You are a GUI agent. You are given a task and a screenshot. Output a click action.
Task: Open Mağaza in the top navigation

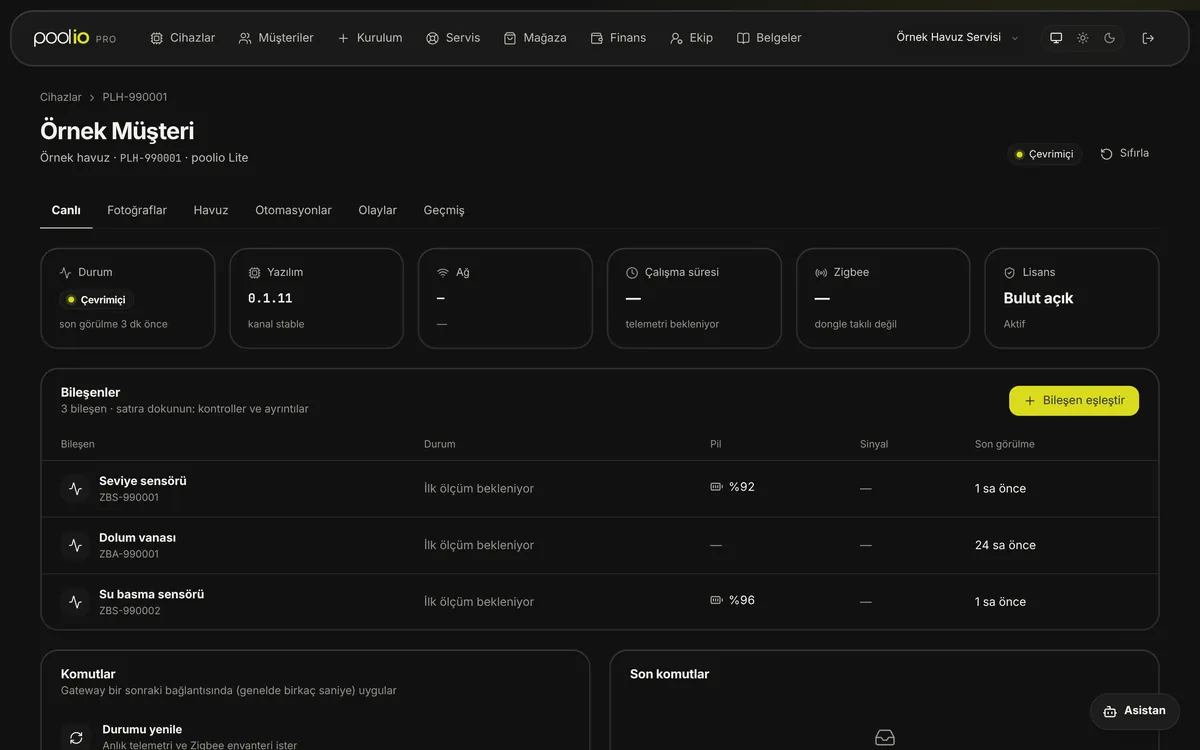coord(535,38)
